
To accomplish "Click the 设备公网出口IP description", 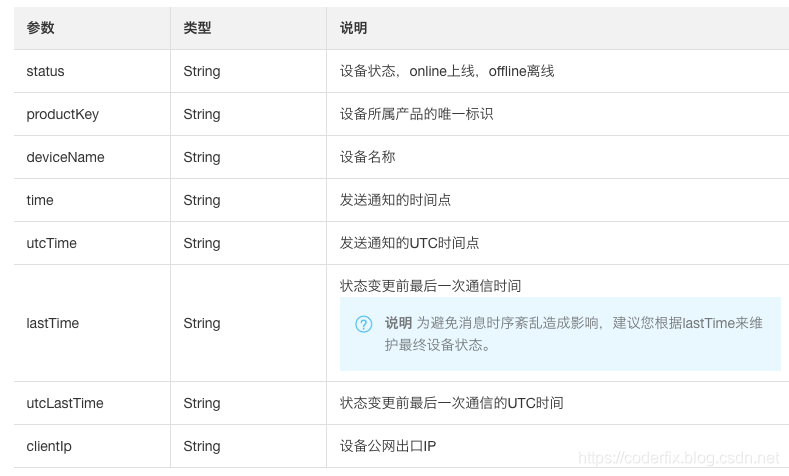I will pyautogui.click(x=388, y=447).
